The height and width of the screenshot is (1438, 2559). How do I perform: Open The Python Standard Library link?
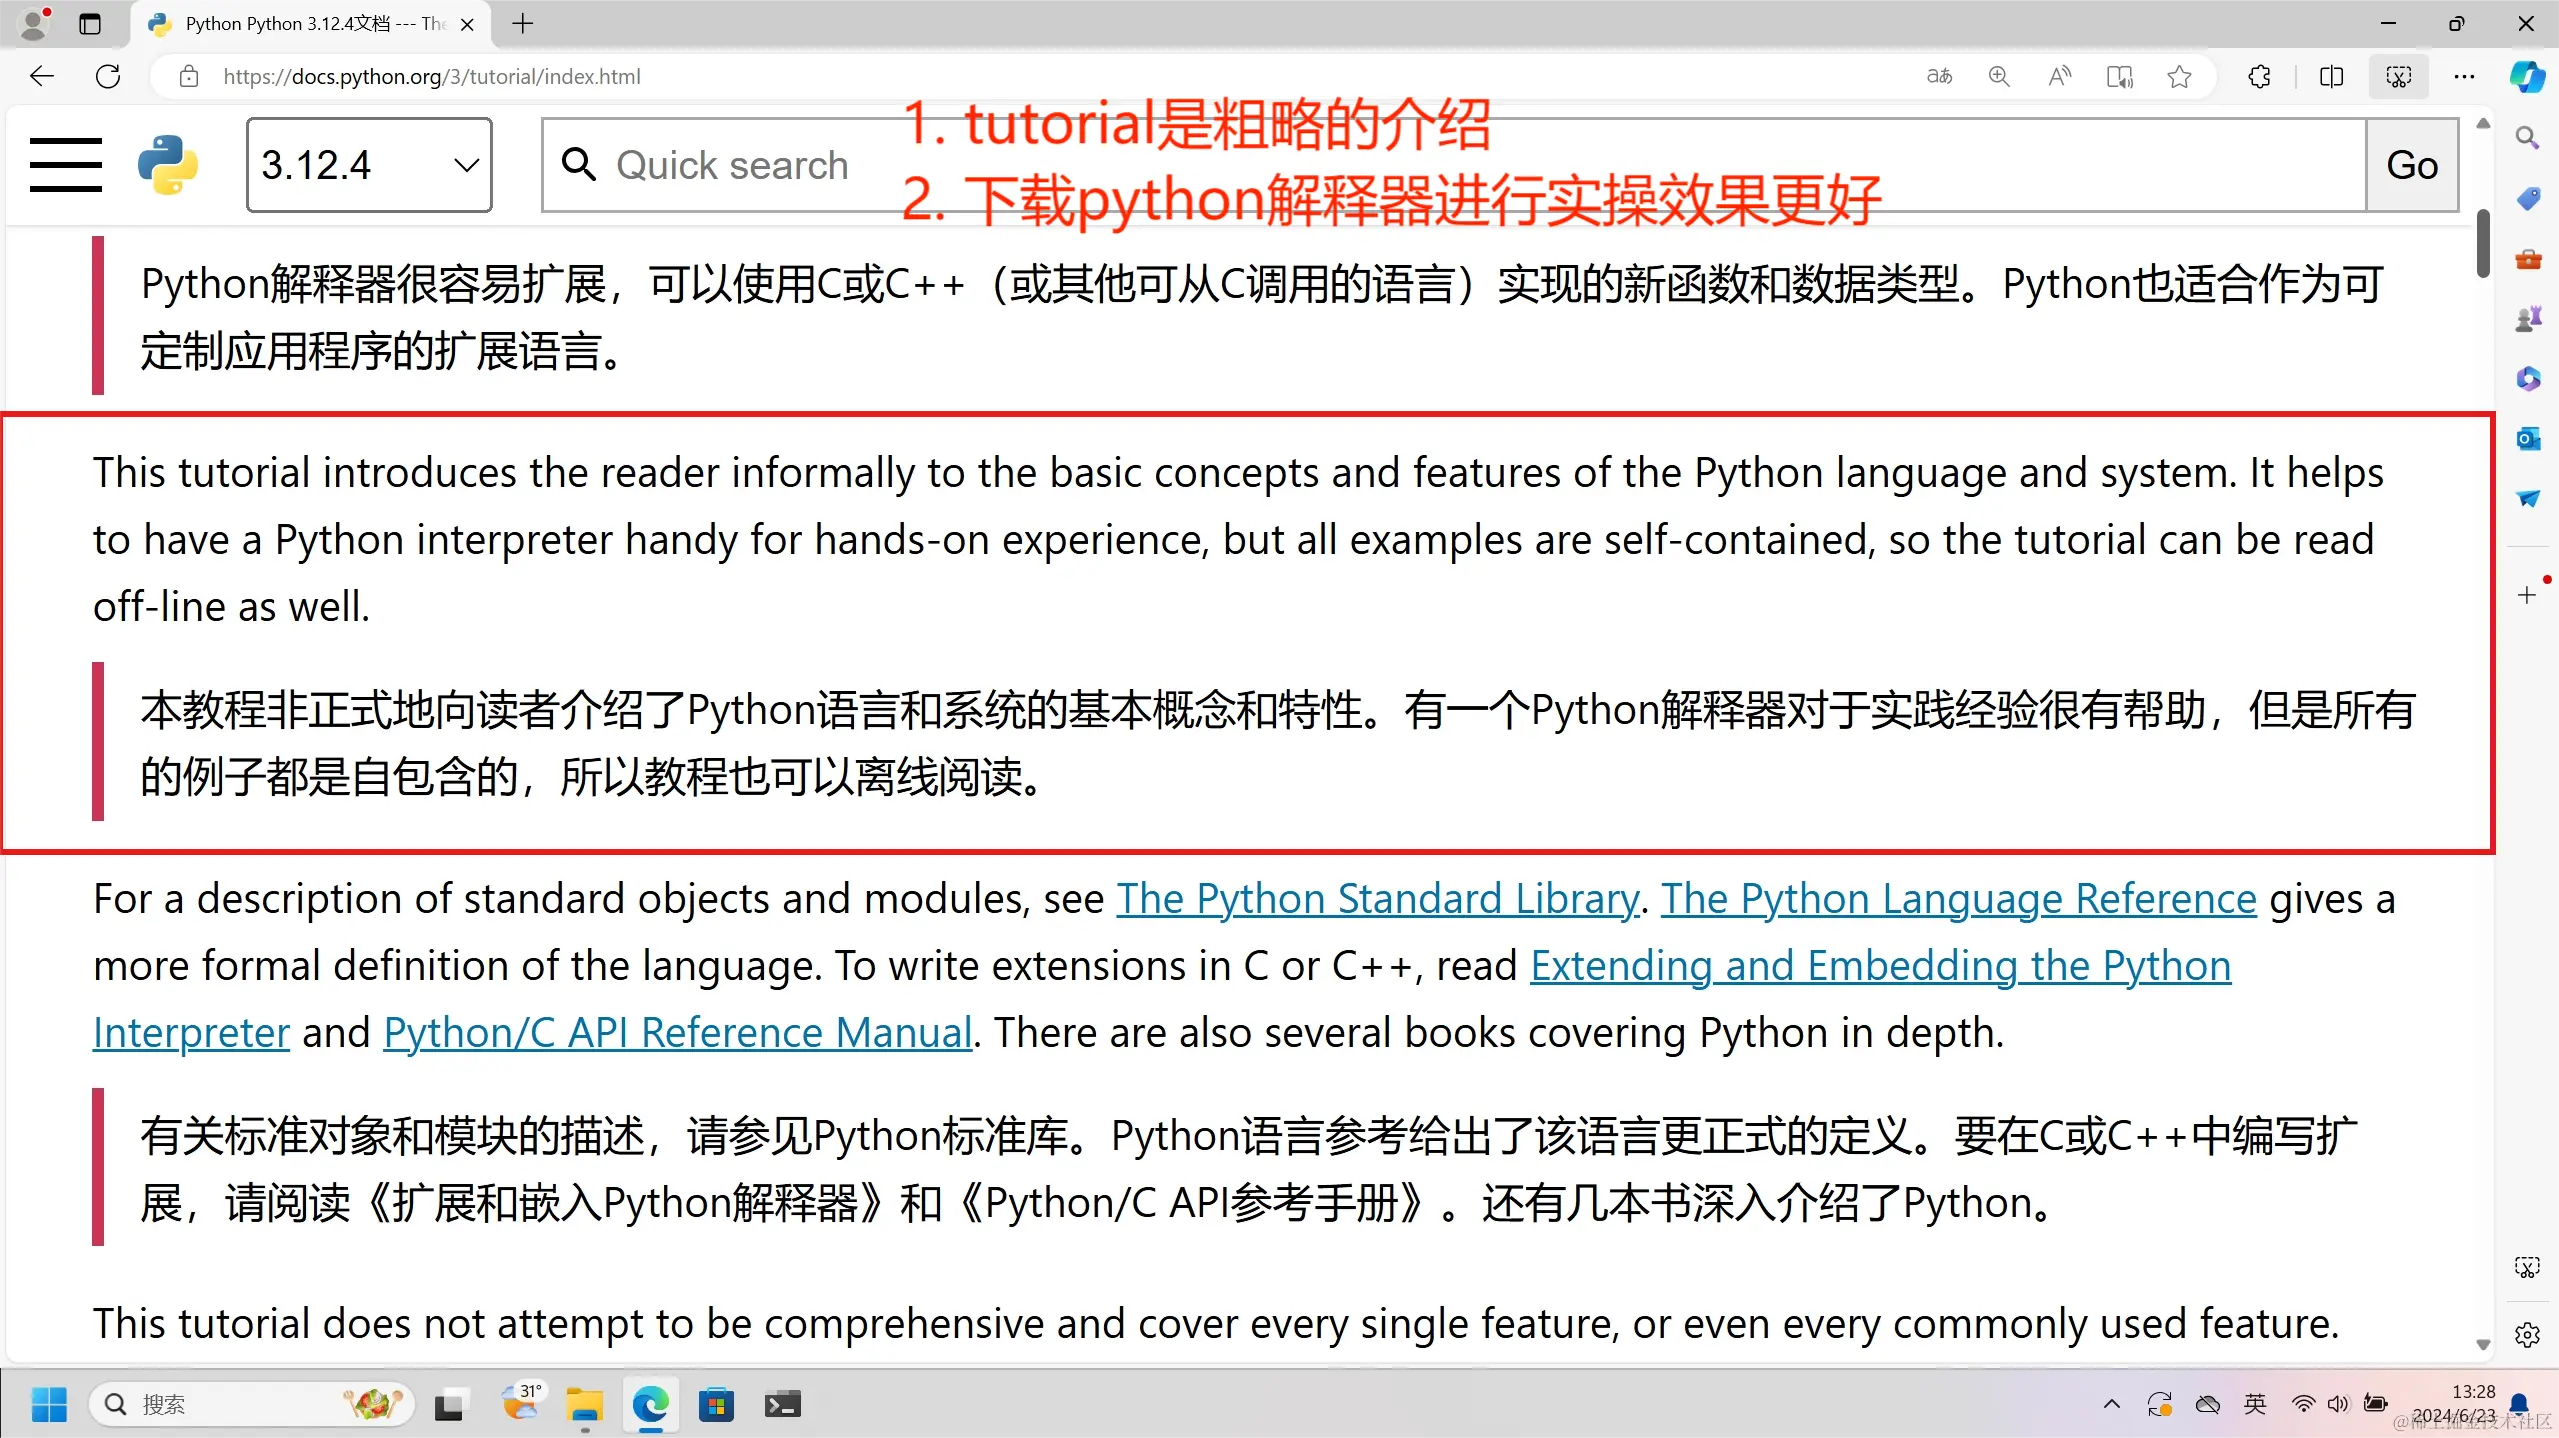tap(1377, 898)
